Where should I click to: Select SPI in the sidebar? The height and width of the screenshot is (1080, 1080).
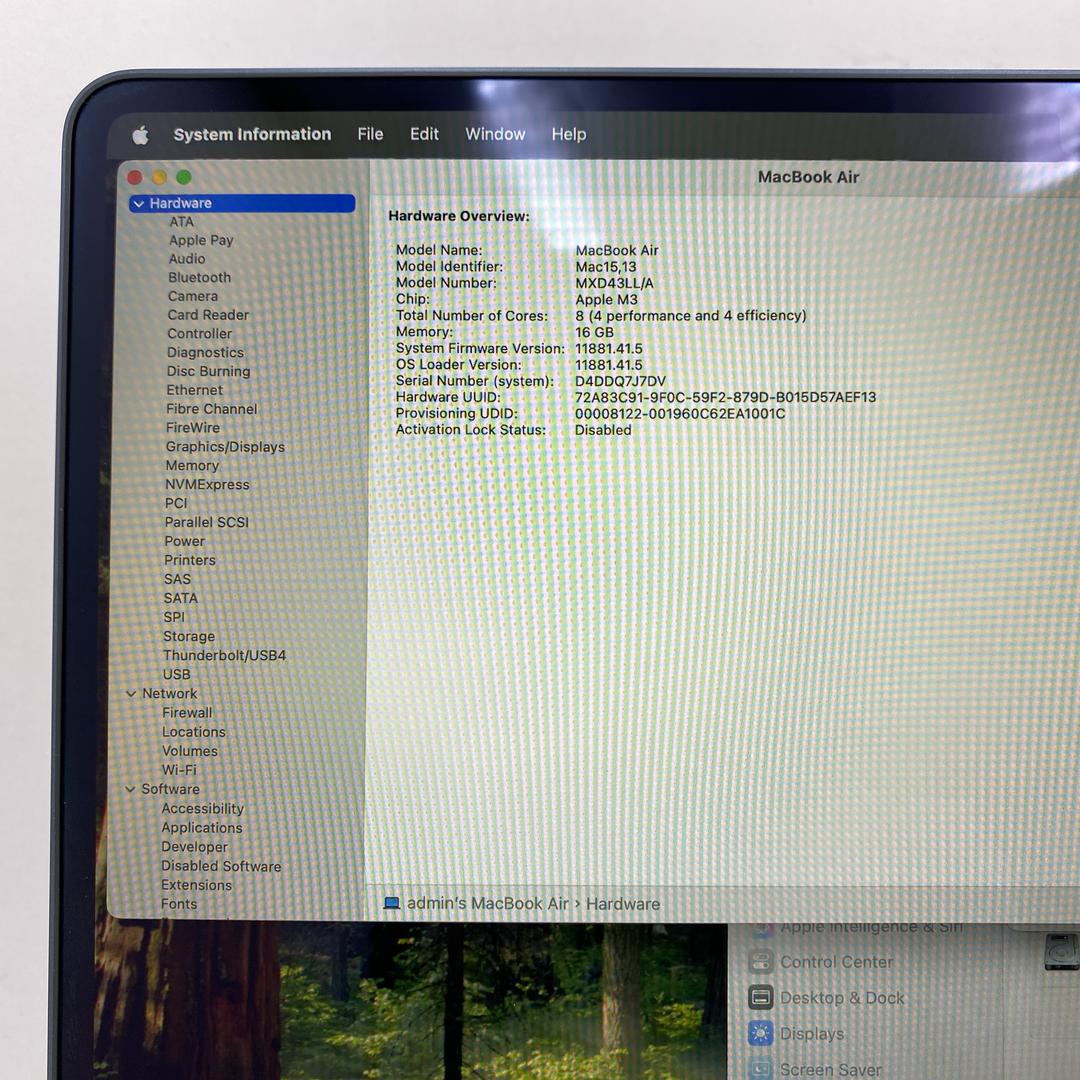[174, 617]
